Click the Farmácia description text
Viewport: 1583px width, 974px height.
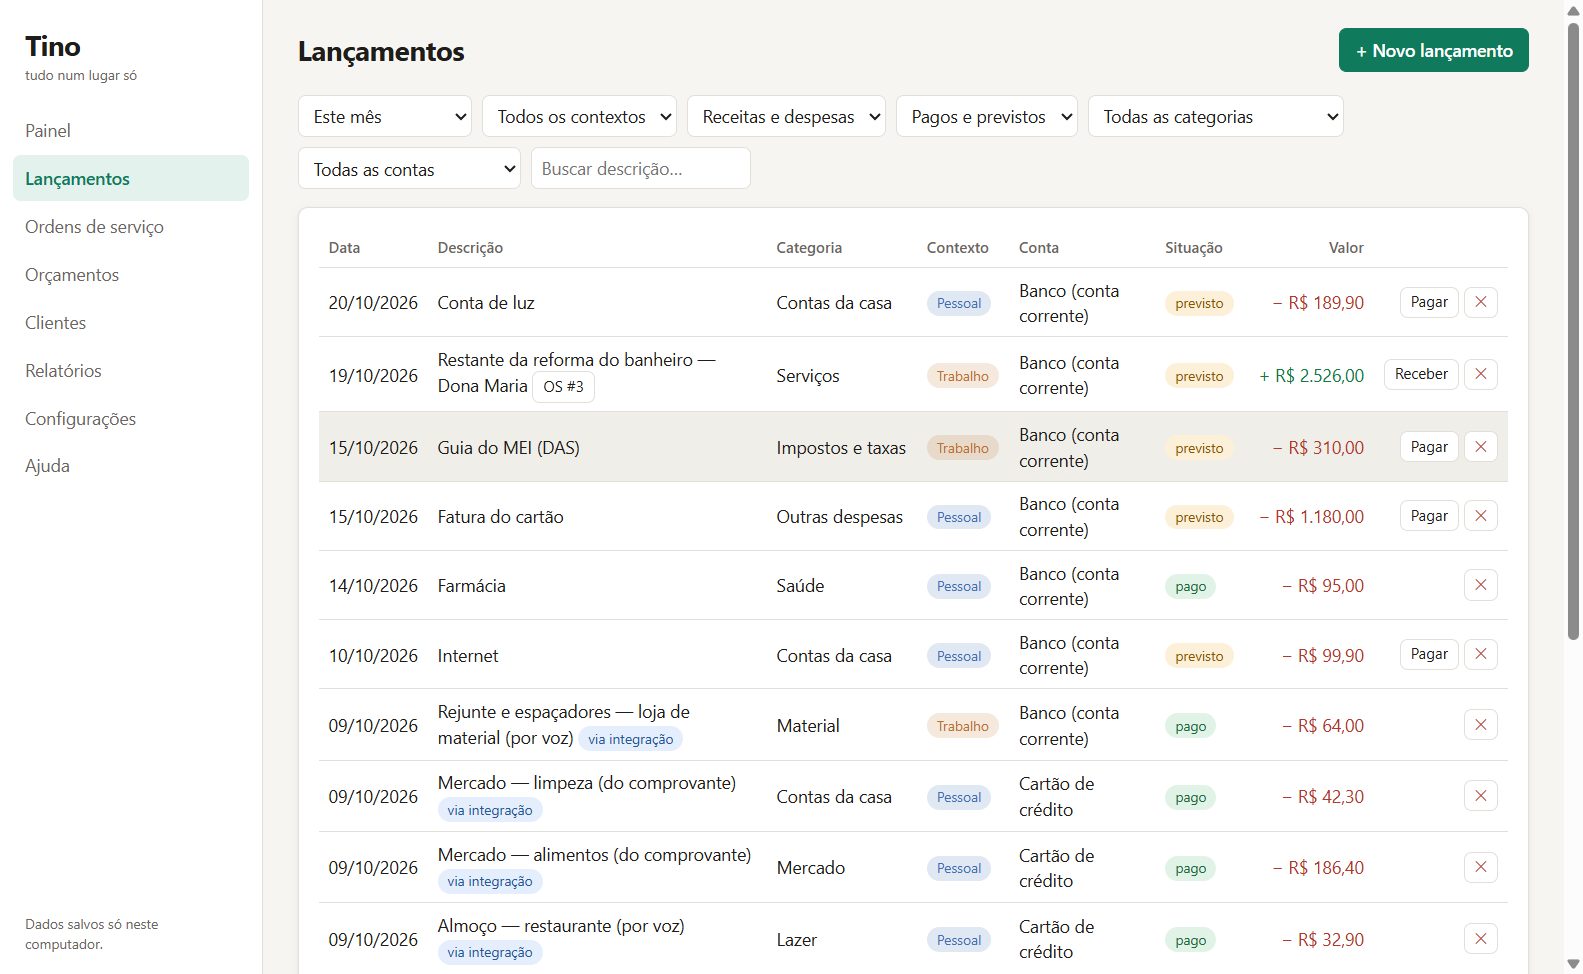point(471,586)
